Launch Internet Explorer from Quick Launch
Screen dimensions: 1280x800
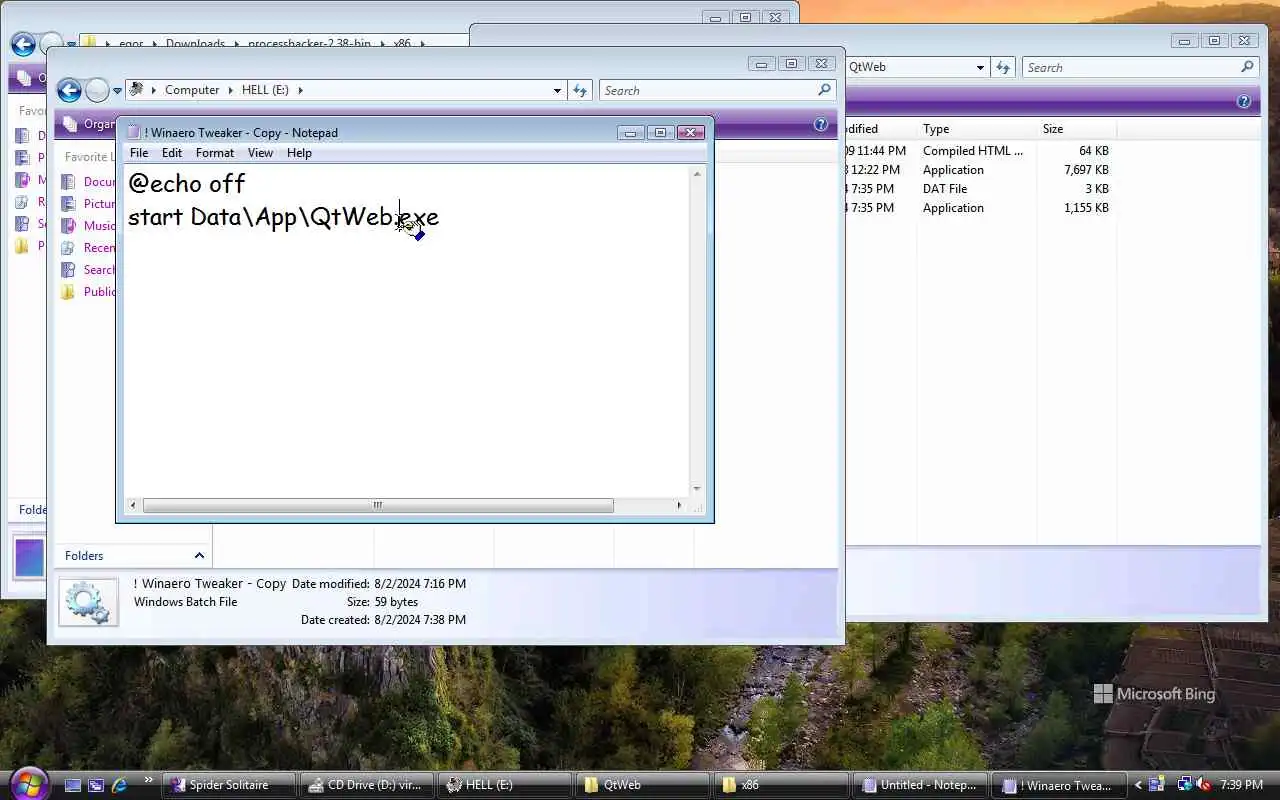(119, 785)
